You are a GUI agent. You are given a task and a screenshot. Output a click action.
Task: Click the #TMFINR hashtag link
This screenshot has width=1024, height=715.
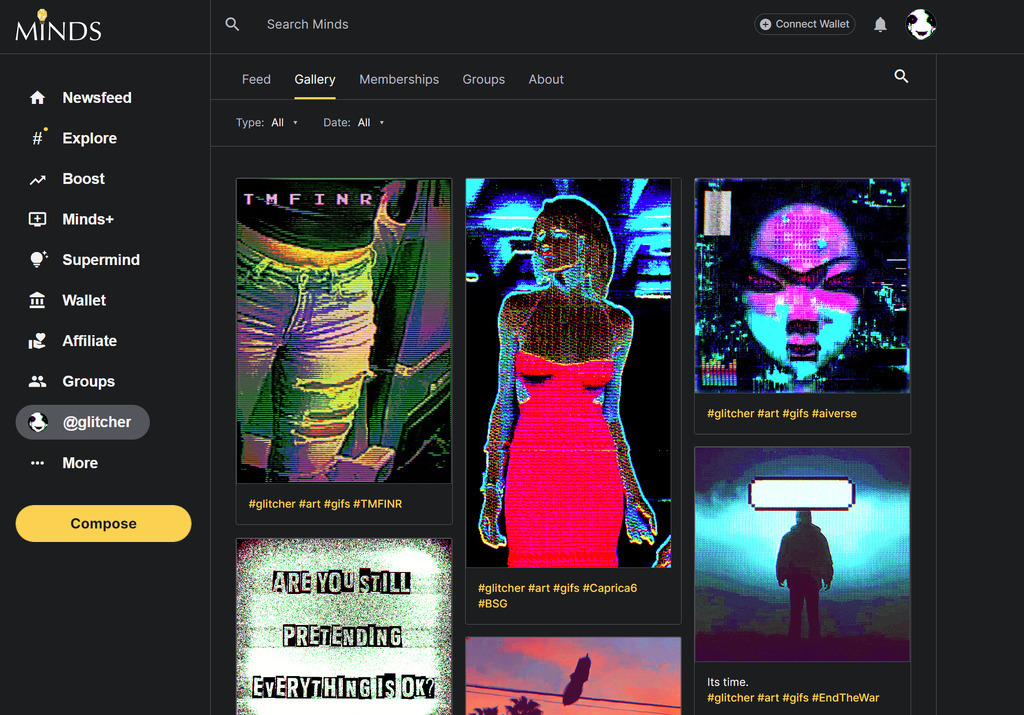(x=377, y=504)
